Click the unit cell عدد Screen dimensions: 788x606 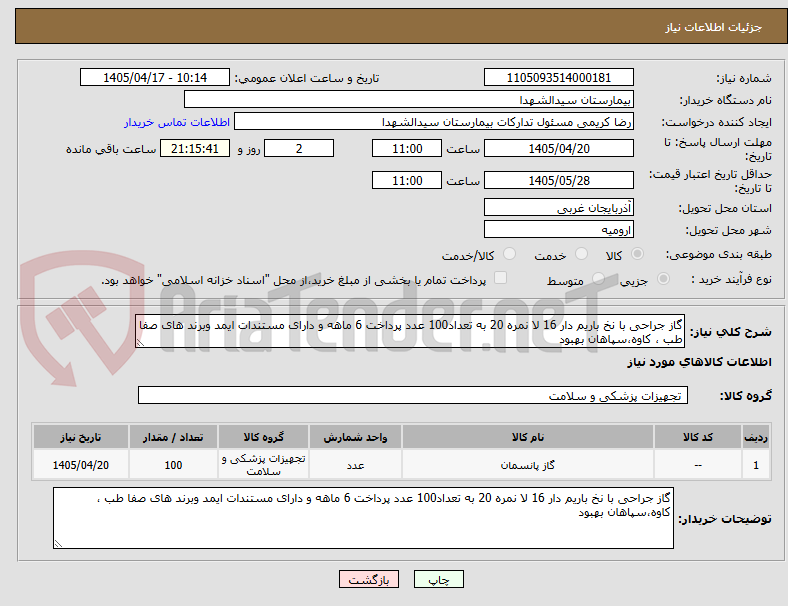(x=355, y=465)
